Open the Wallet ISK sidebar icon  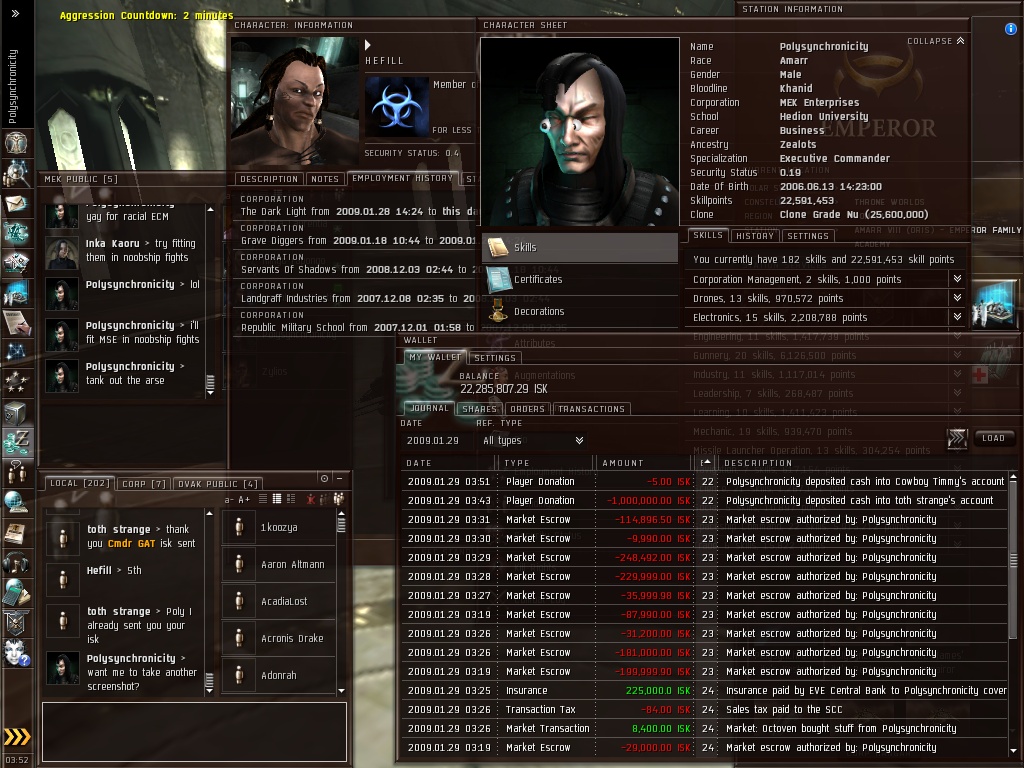(16, 441)
